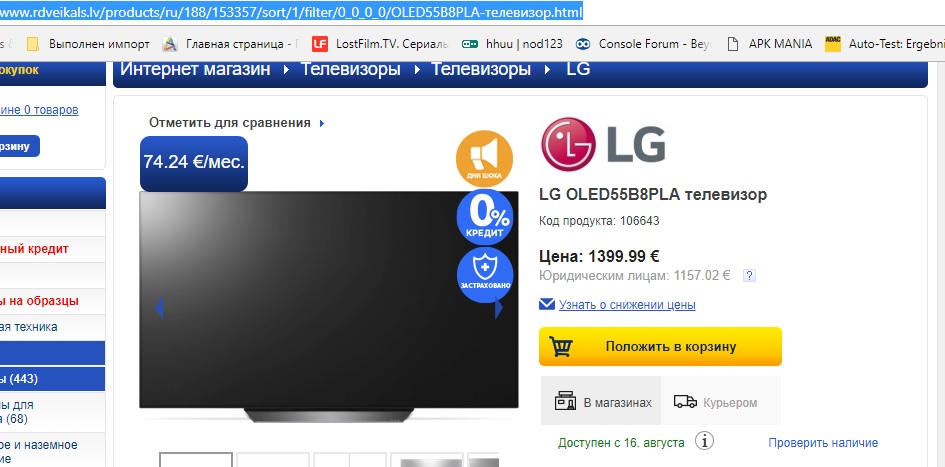Show the previous product image
This screenshot has height=467, width=945.
[159, 308]
